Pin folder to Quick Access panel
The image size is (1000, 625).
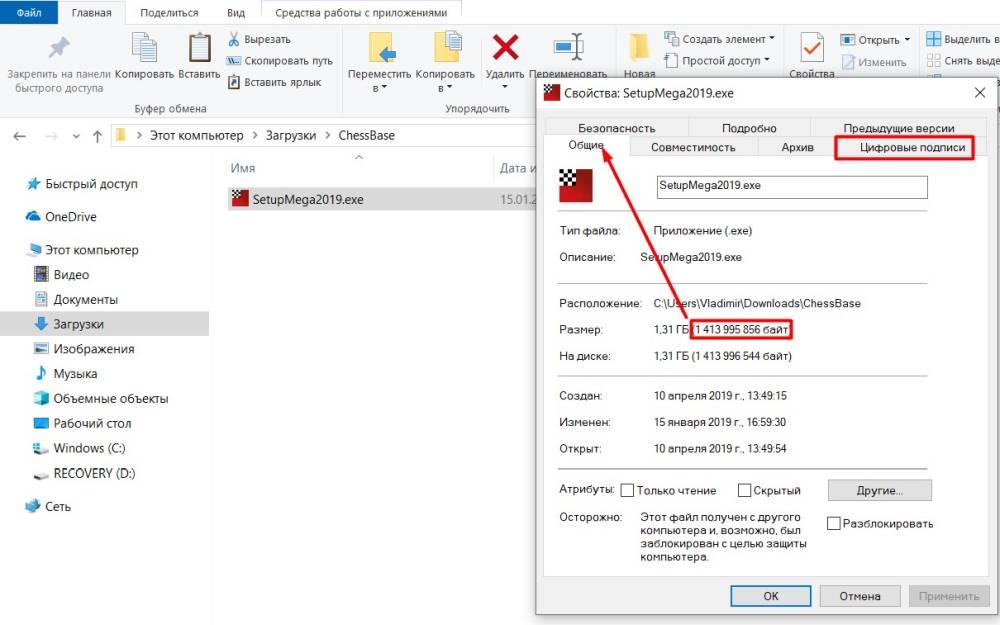tap(59, 64)
